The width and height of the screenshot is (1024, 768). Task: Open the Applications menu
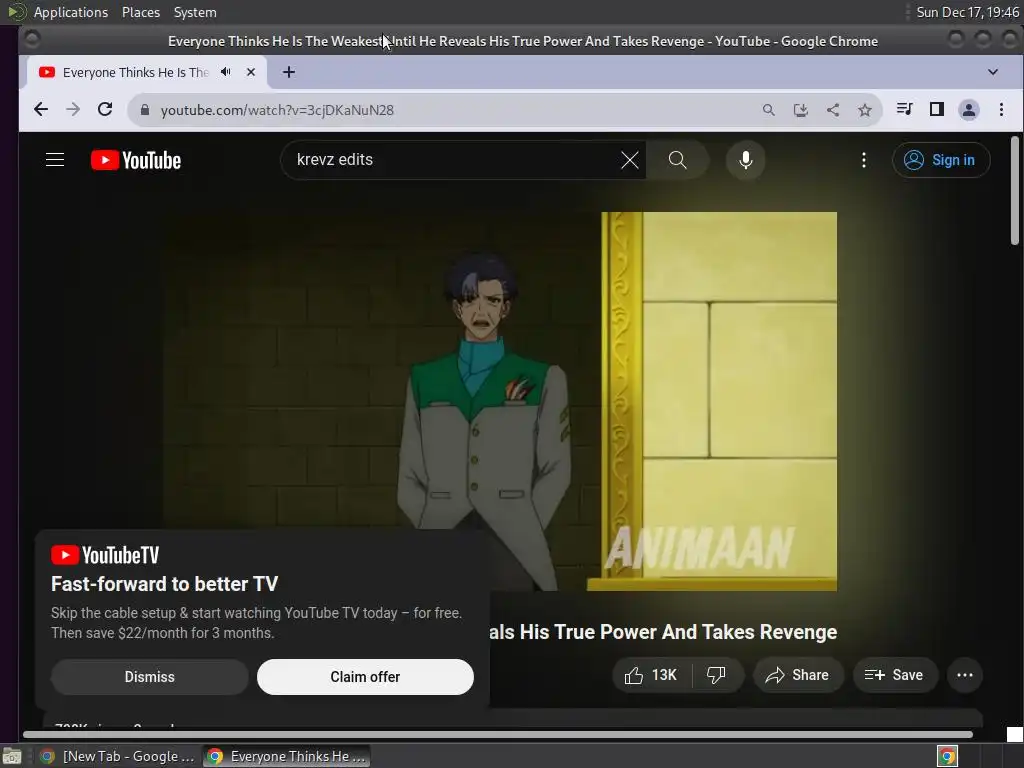71,12
